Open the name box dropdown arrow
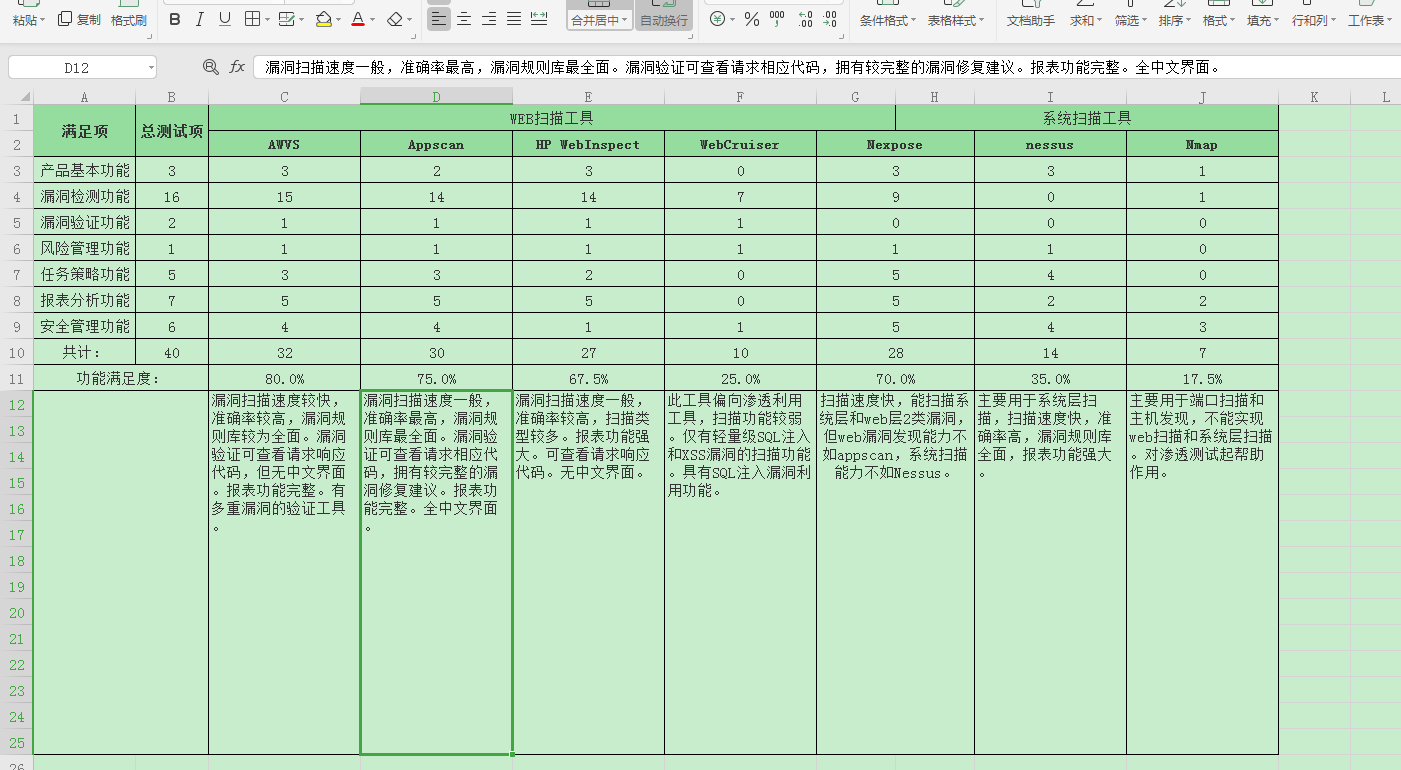The height and width of the screenshot is (770, 1401). coord(150,67)
